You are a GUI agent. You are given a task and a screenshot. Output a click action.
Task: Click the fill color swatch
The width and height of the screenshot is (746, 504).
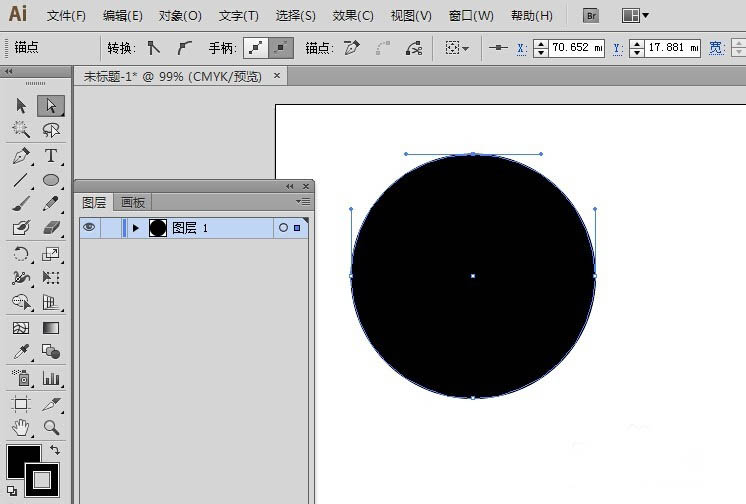22,462
